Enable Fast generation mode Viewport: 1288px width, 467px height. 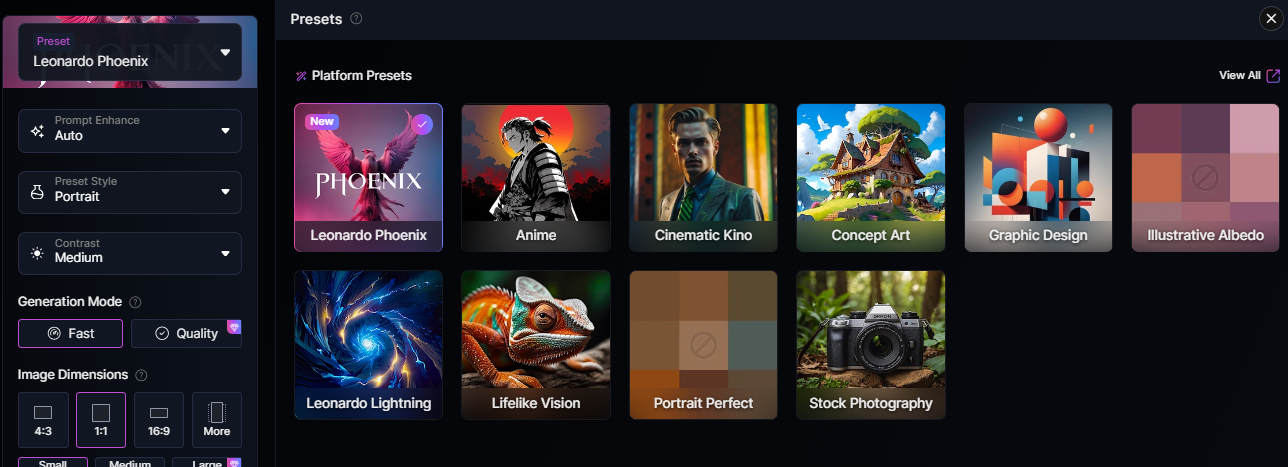(70, 333)
